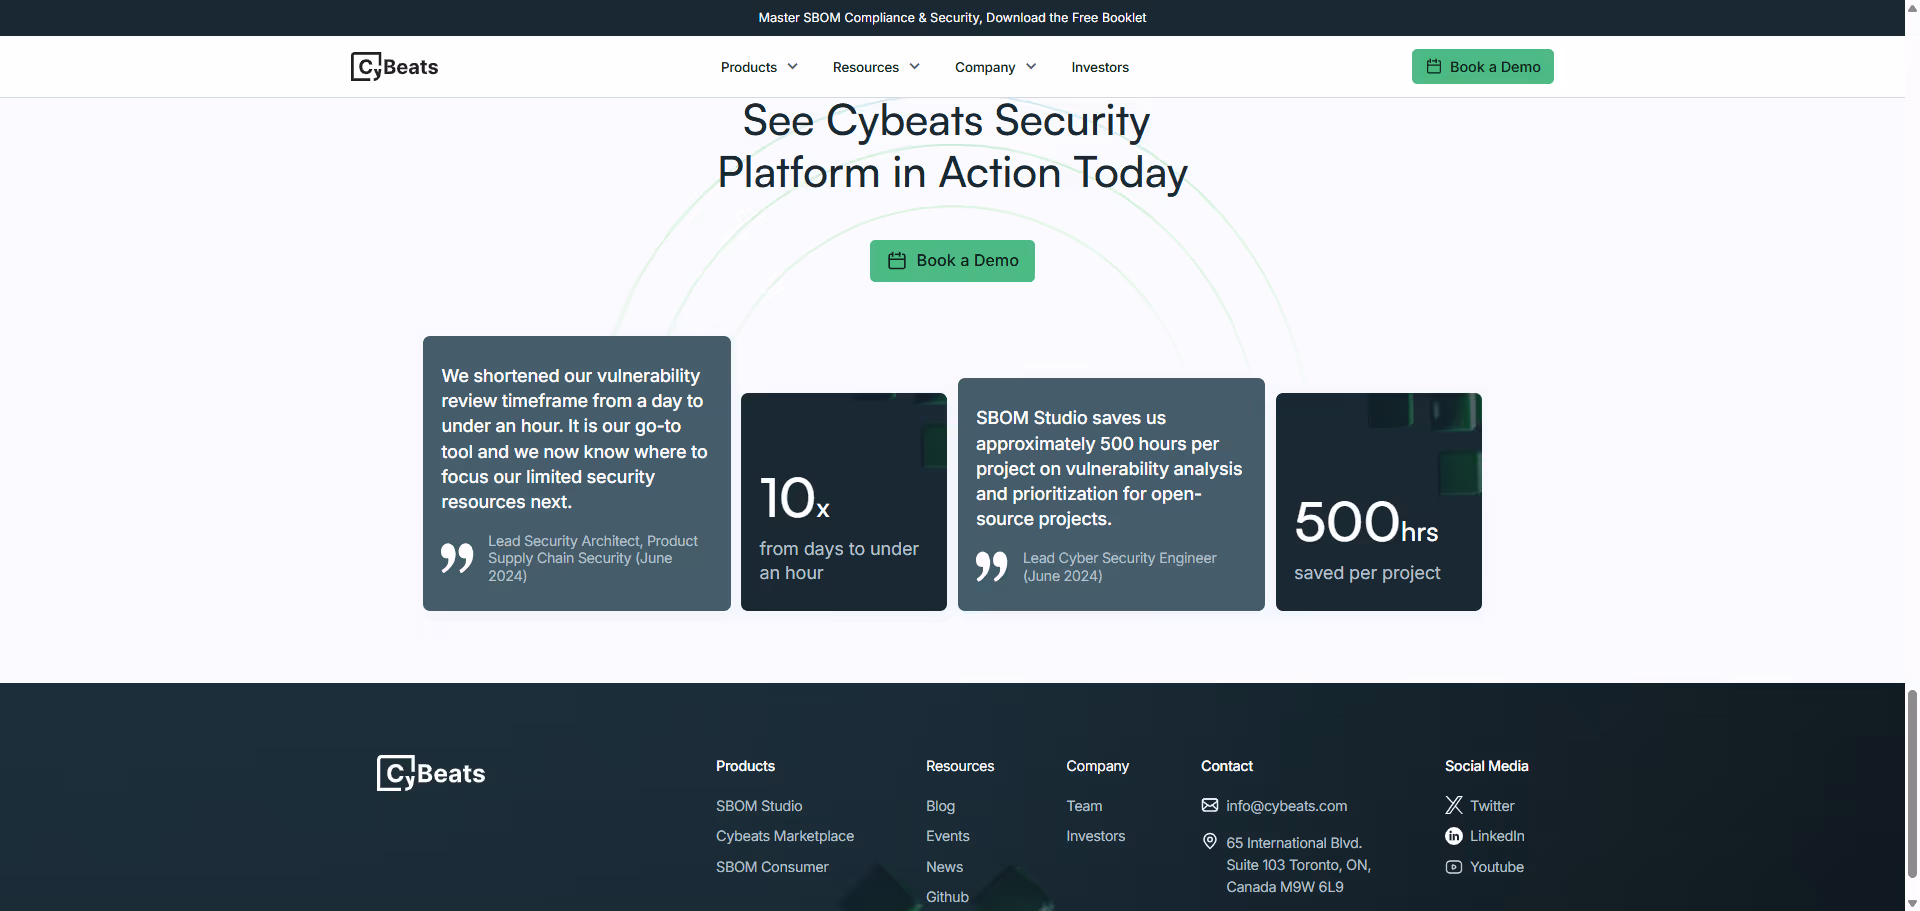Open the Github footer link
Viewport: 1920px width, 911px height.
point(947,897)
